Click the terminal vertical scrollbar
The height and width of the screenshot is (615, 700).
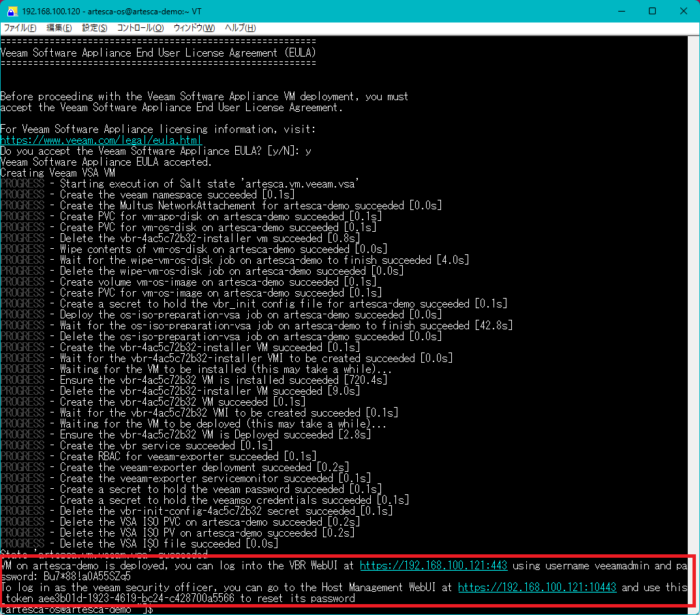(694, 323)
